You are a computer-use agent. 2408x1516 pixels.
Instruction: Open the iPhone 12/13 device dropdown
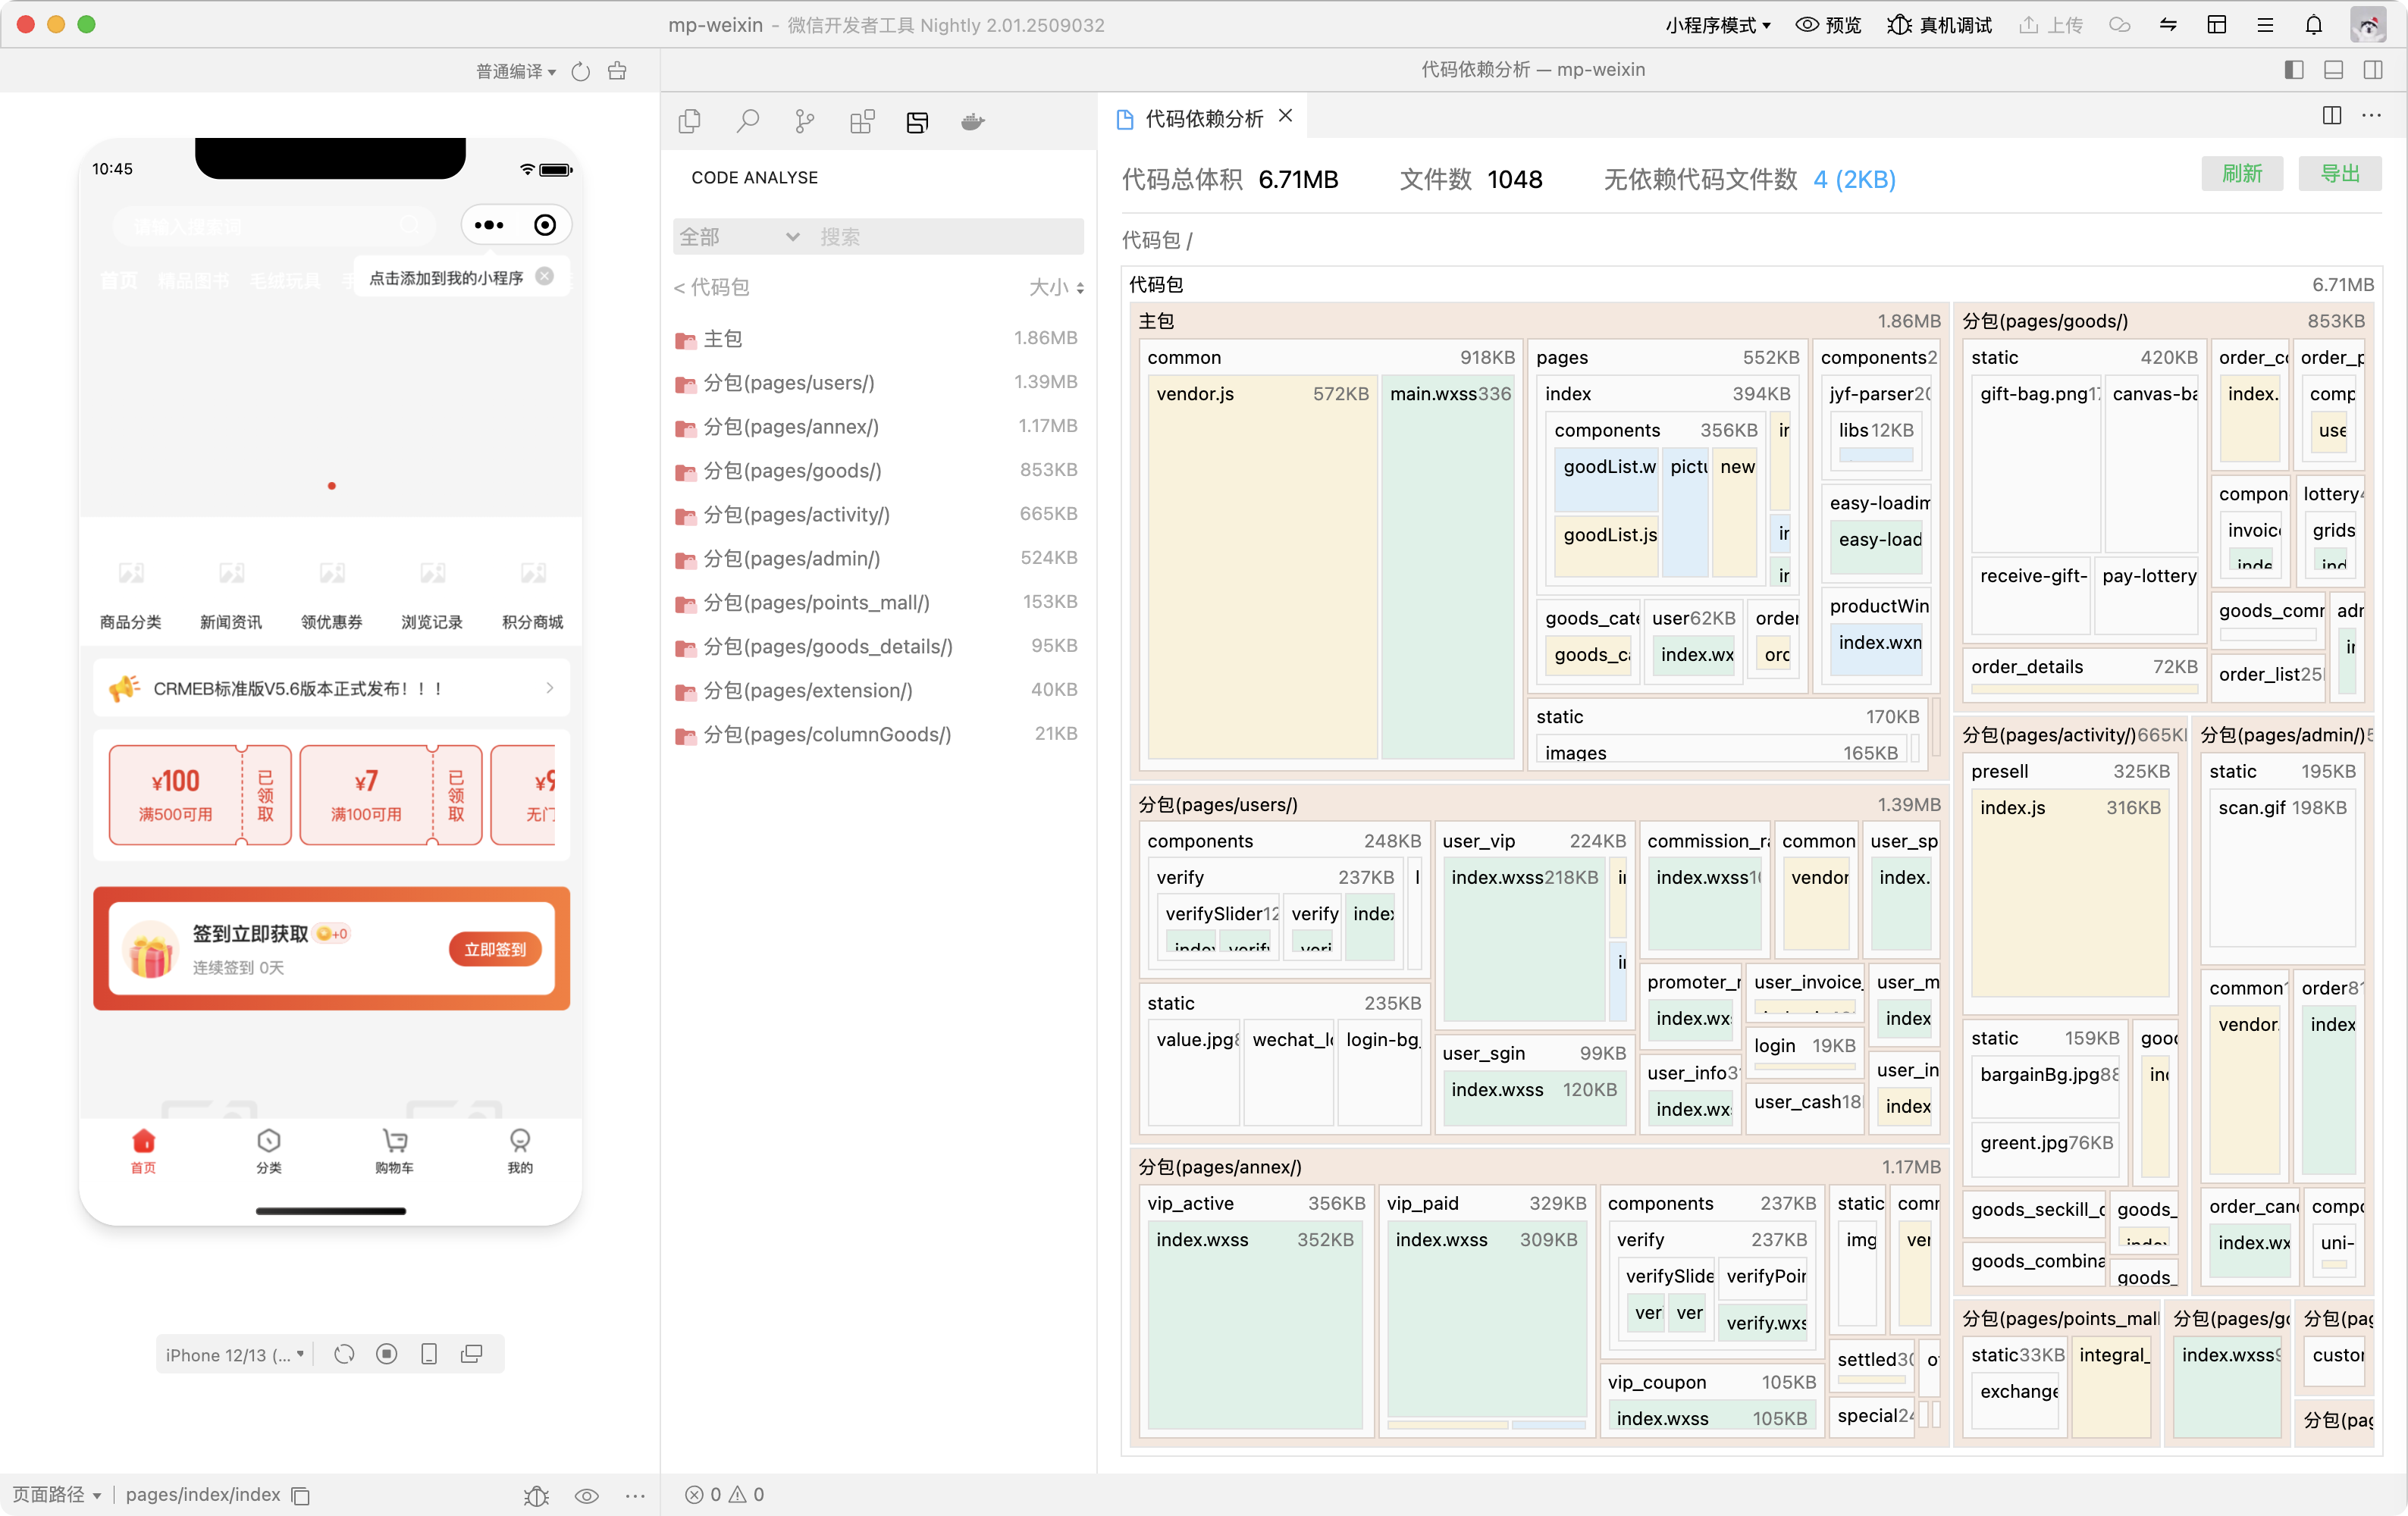[x=235, y=1354]
